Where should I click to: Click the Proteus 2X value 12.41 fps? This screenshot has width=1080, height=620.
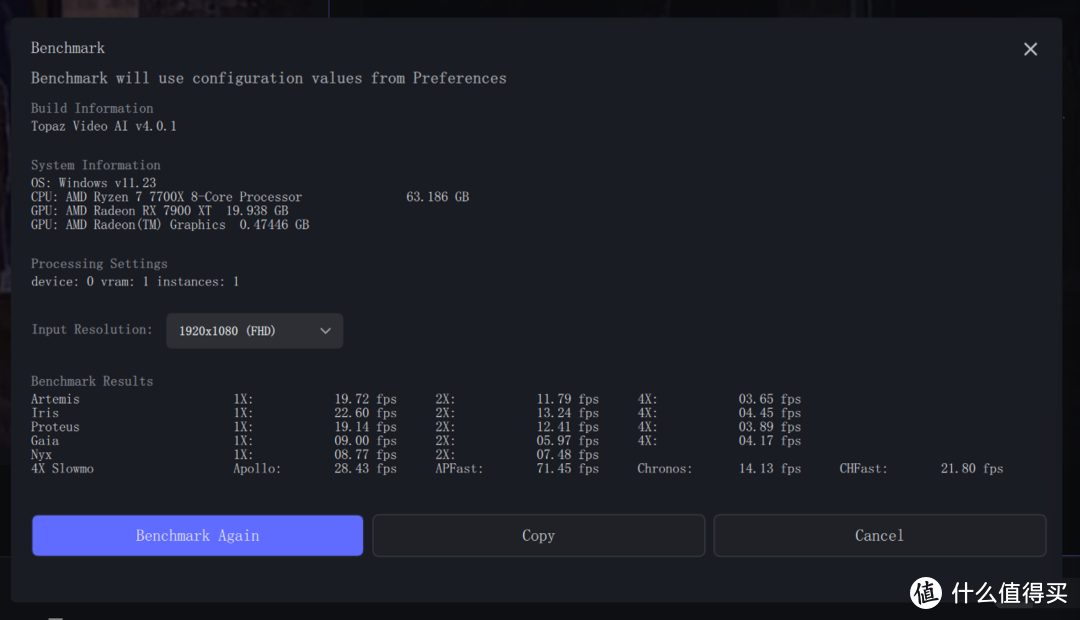pyautogui.click(x=568, y=427)
